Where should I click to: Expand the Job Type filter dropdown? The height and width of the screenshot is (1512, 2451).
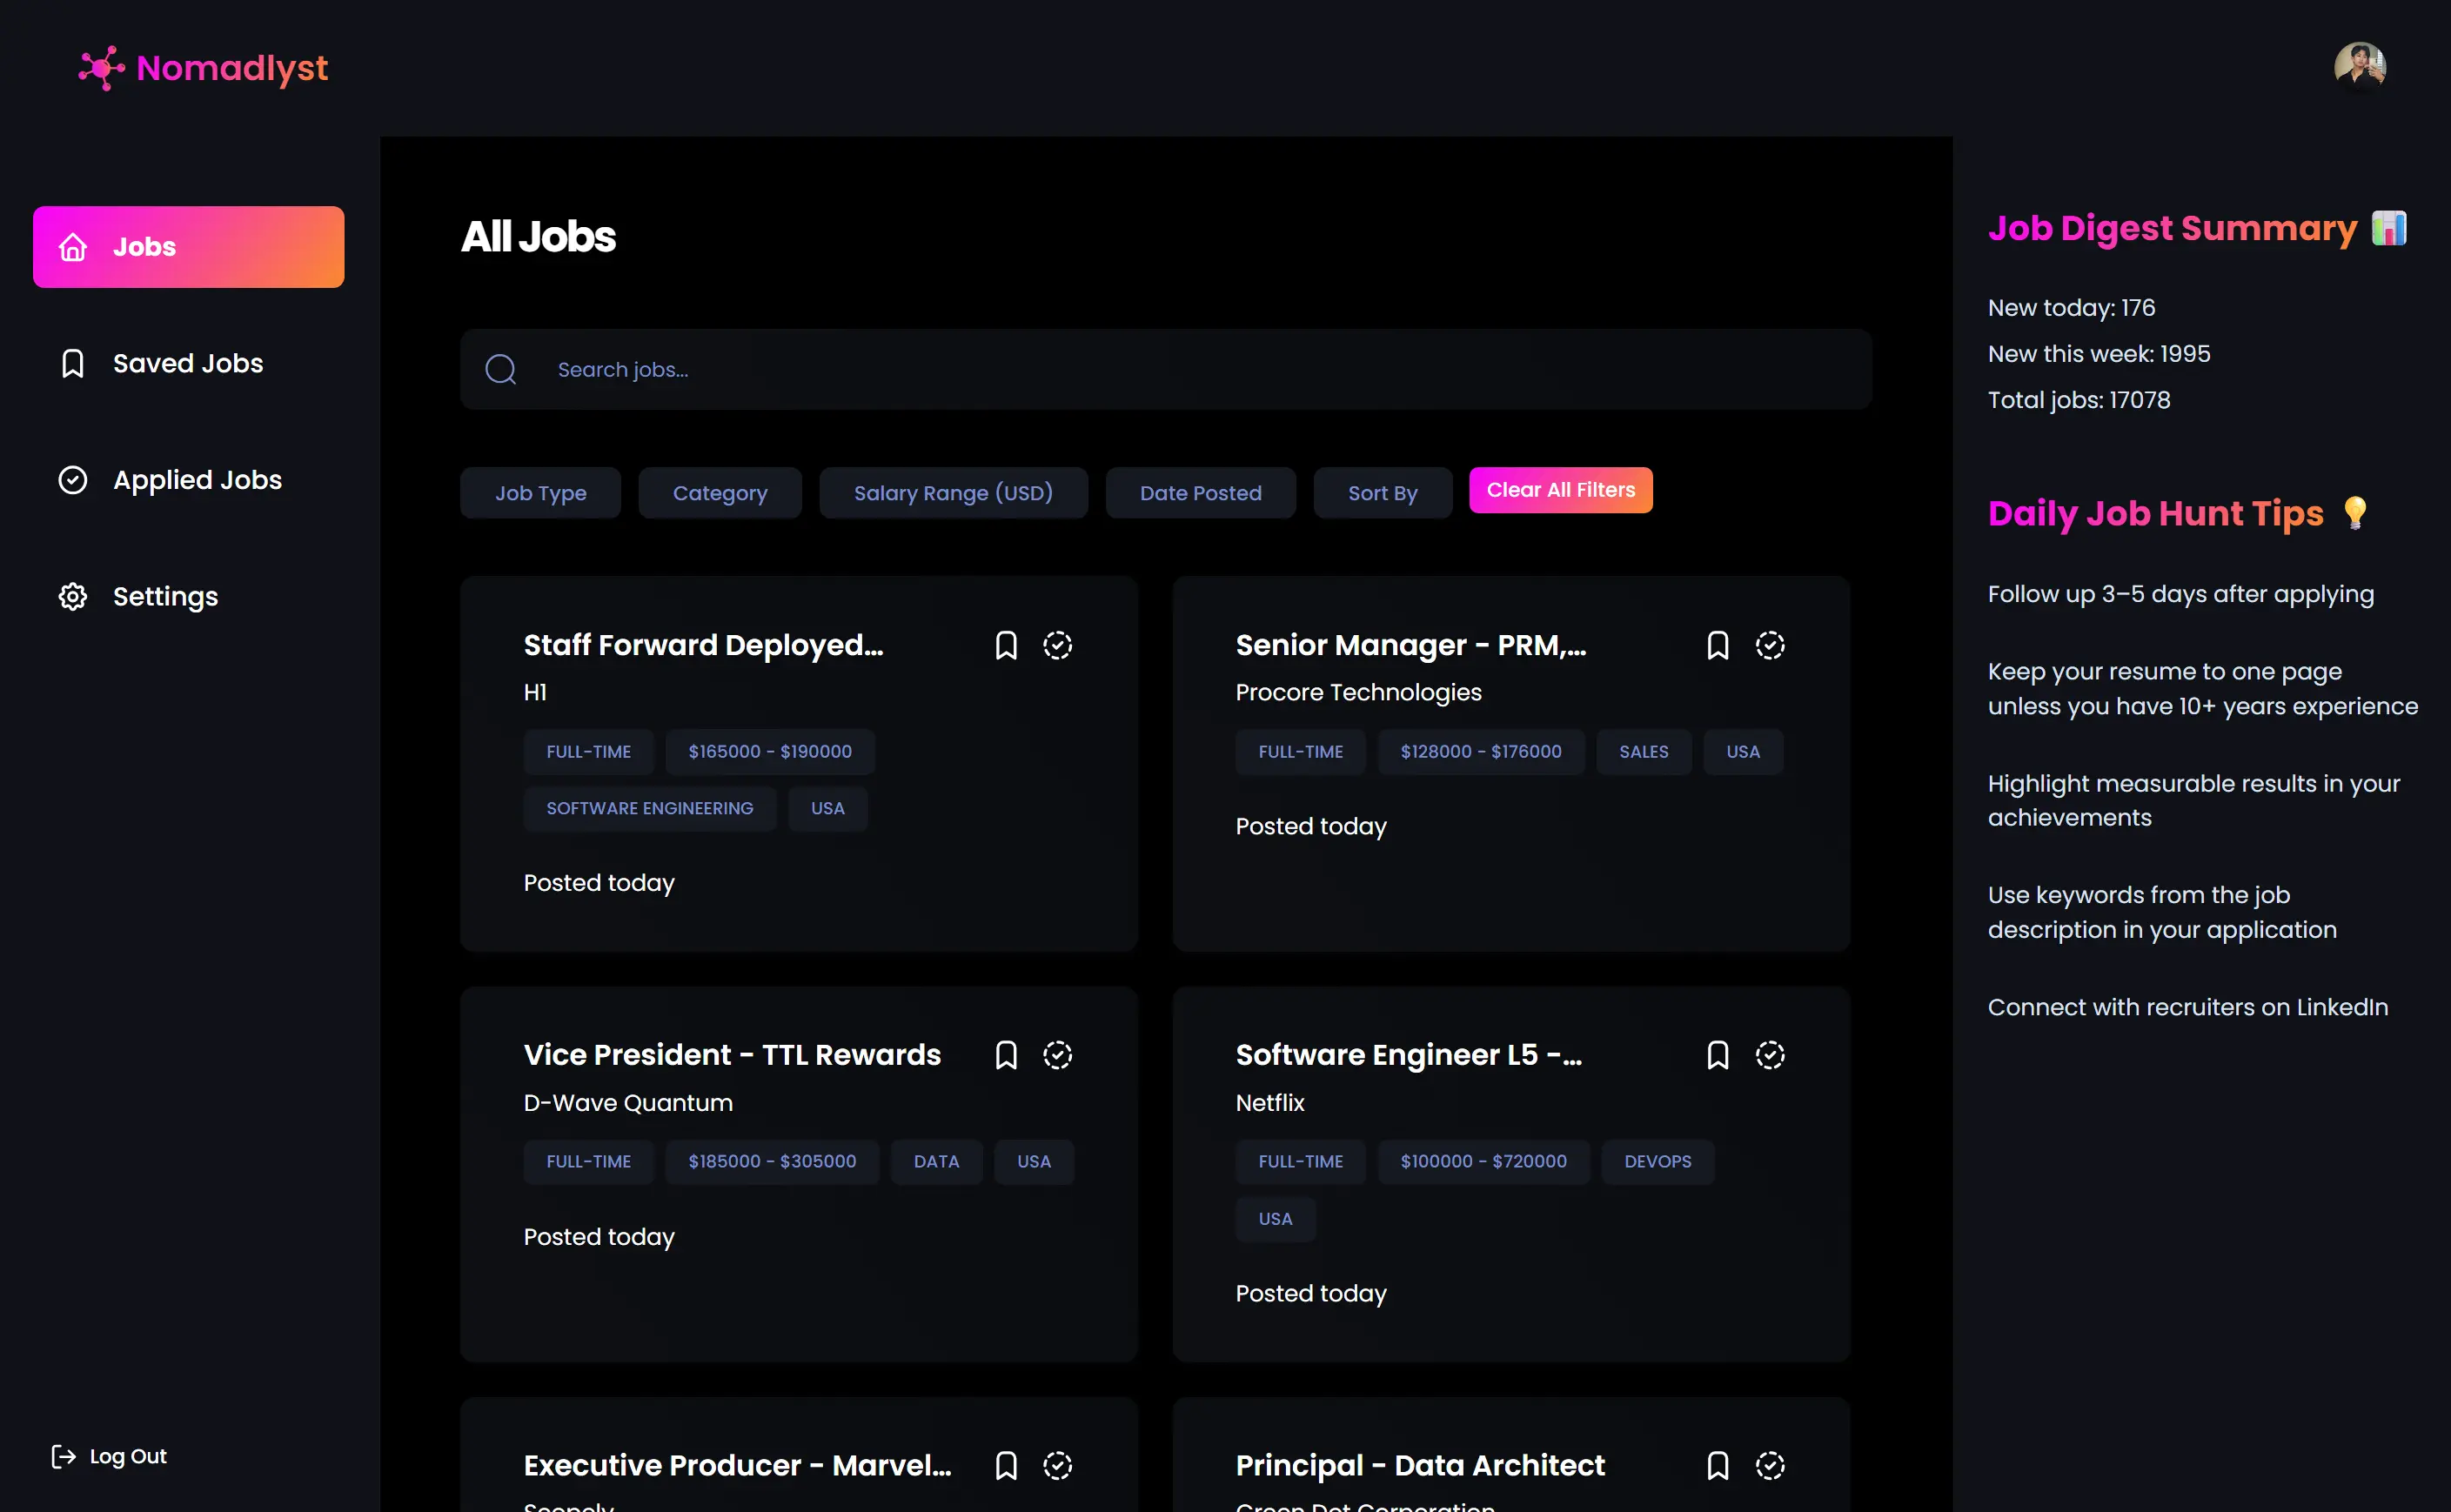click(x=540, y=493)
